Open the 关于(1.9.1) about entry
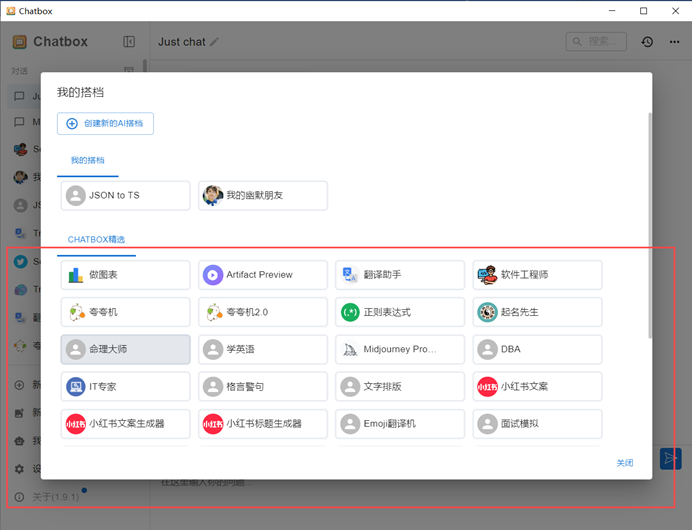692x530 pixels. click(47, 497)
